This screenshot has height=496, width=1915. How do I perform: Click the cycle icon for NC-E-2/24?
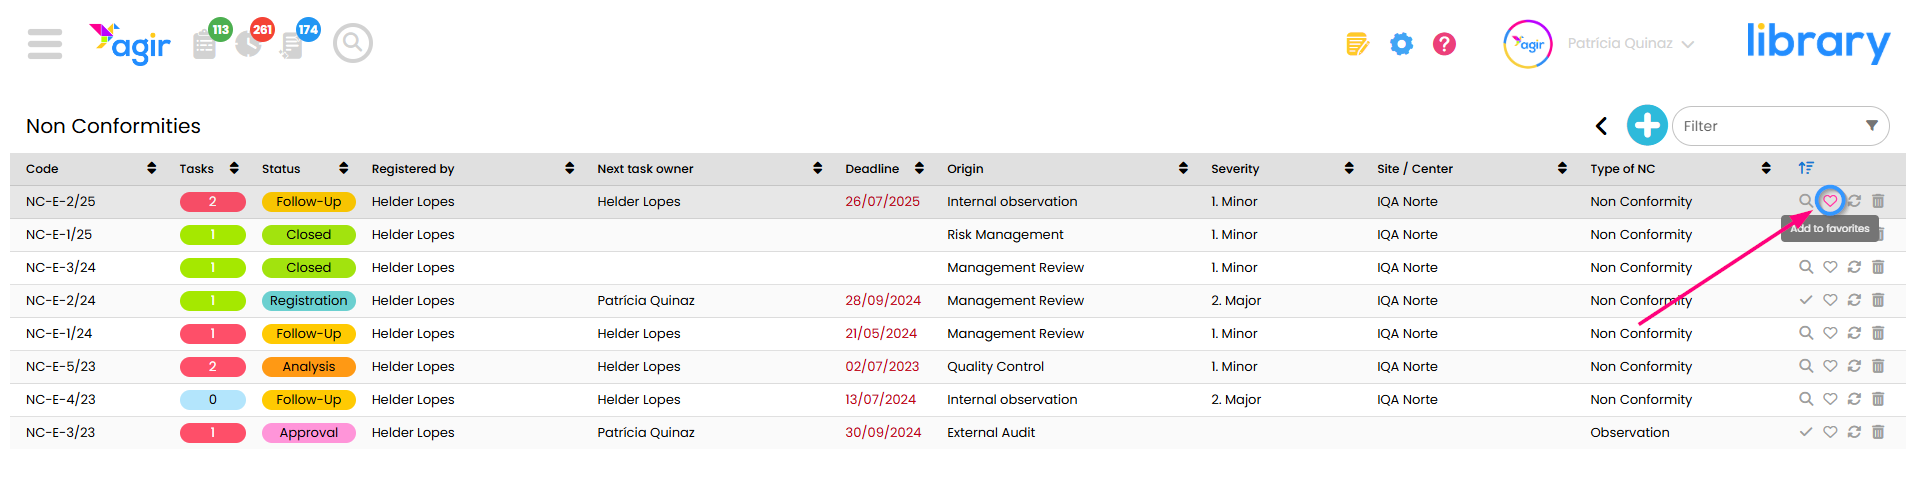coord(1854,300)
